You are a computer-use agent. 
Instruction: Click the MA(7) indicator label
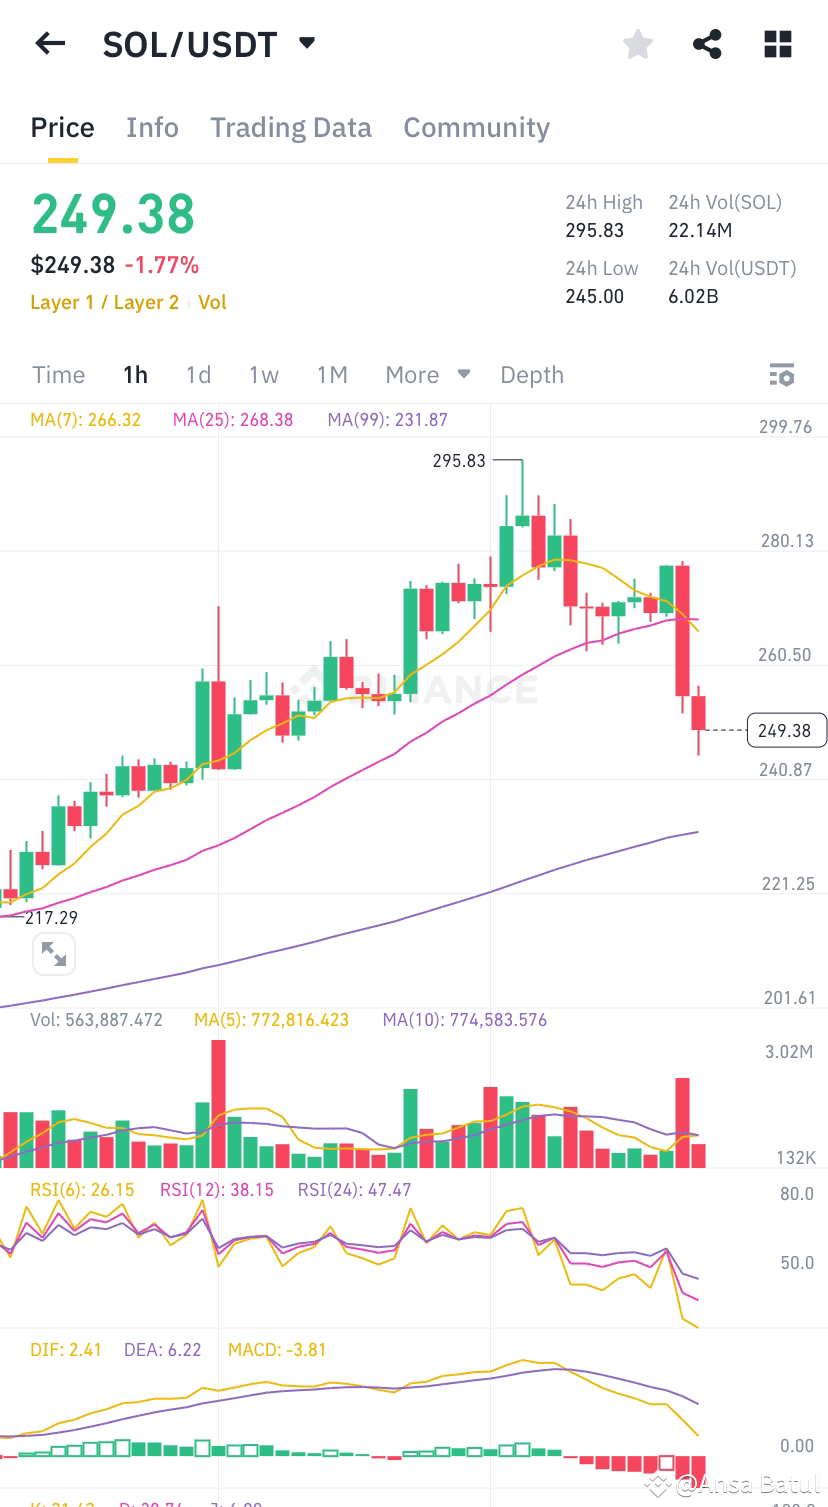[x=86, y=420]
